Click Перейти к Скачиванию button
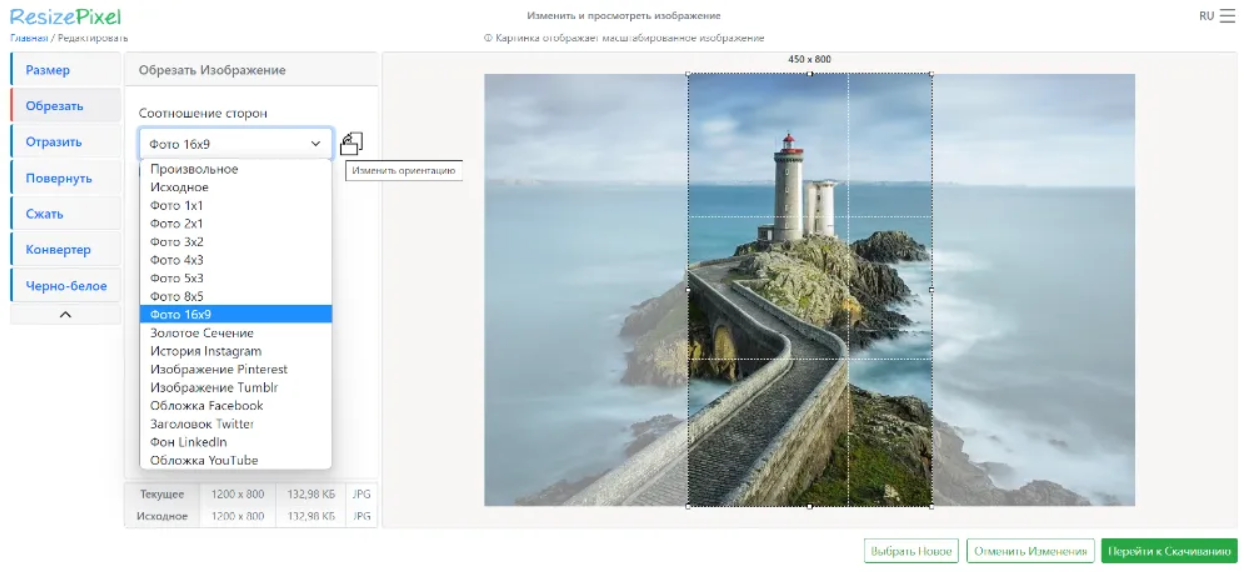1244x572 pixels. 1169,551
